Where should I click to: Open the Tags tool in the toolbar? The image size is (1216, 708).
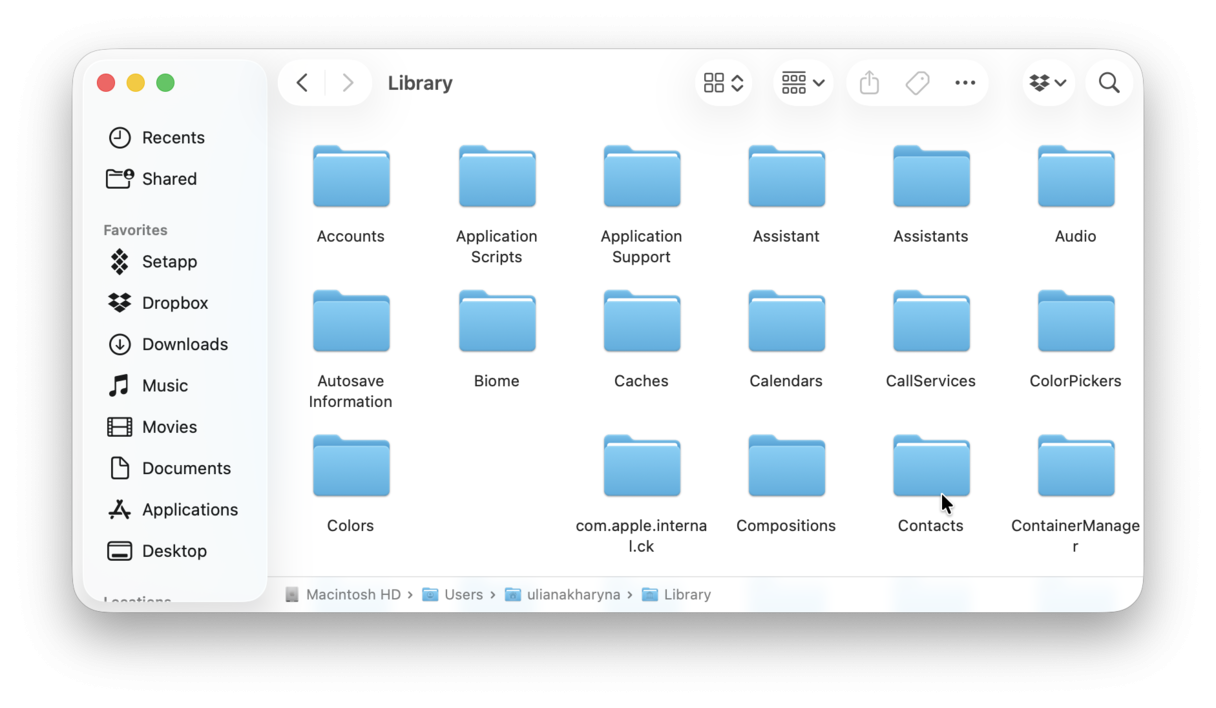(x=918, y=83)
